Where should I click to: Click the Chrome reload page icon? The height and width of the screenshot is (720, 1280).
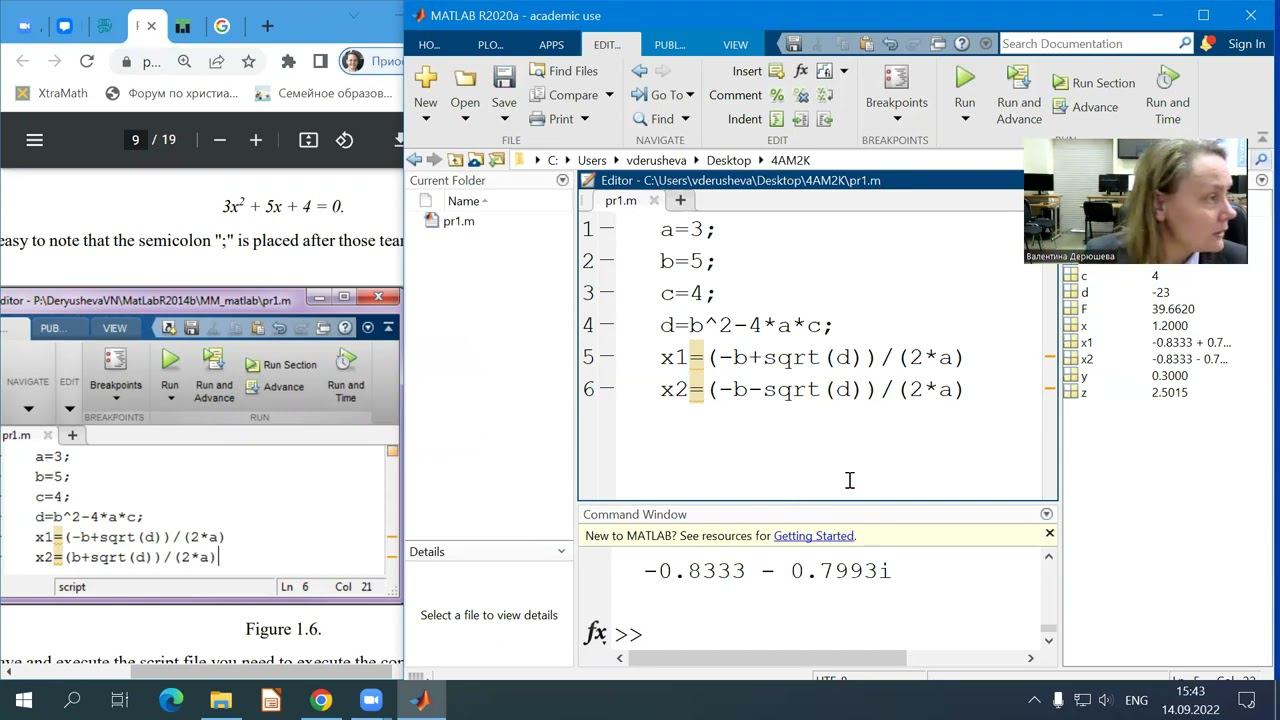click(87, 61)
